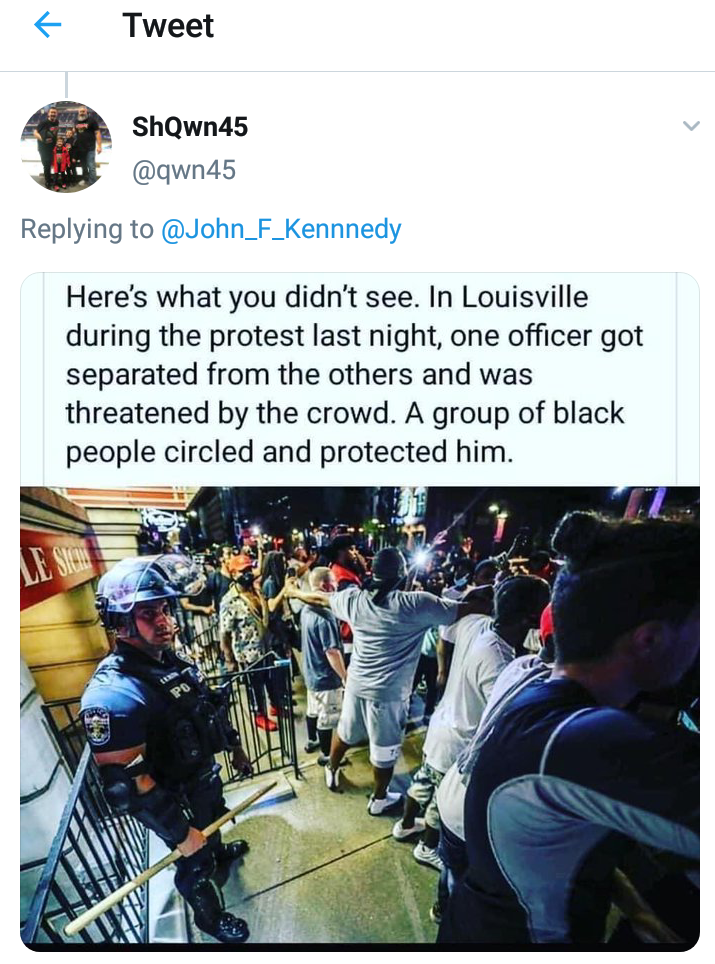The height and width of the screenshot is (964, 715).
Task: Tap the police shoulder patch badge
Action: click(98, 725)
